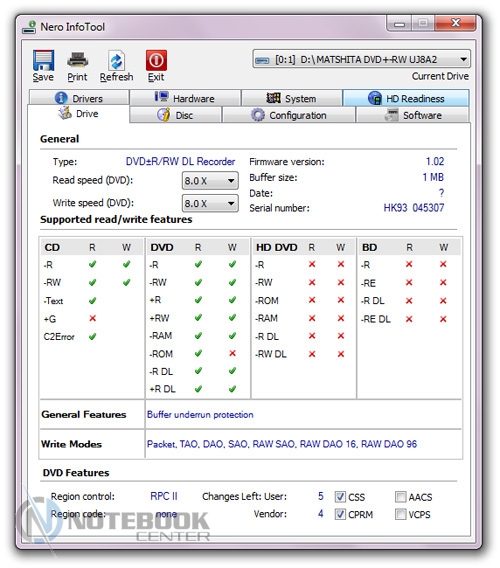Minimize the Nero InfoTool window

pyautogui.click(x=399, y=24)
